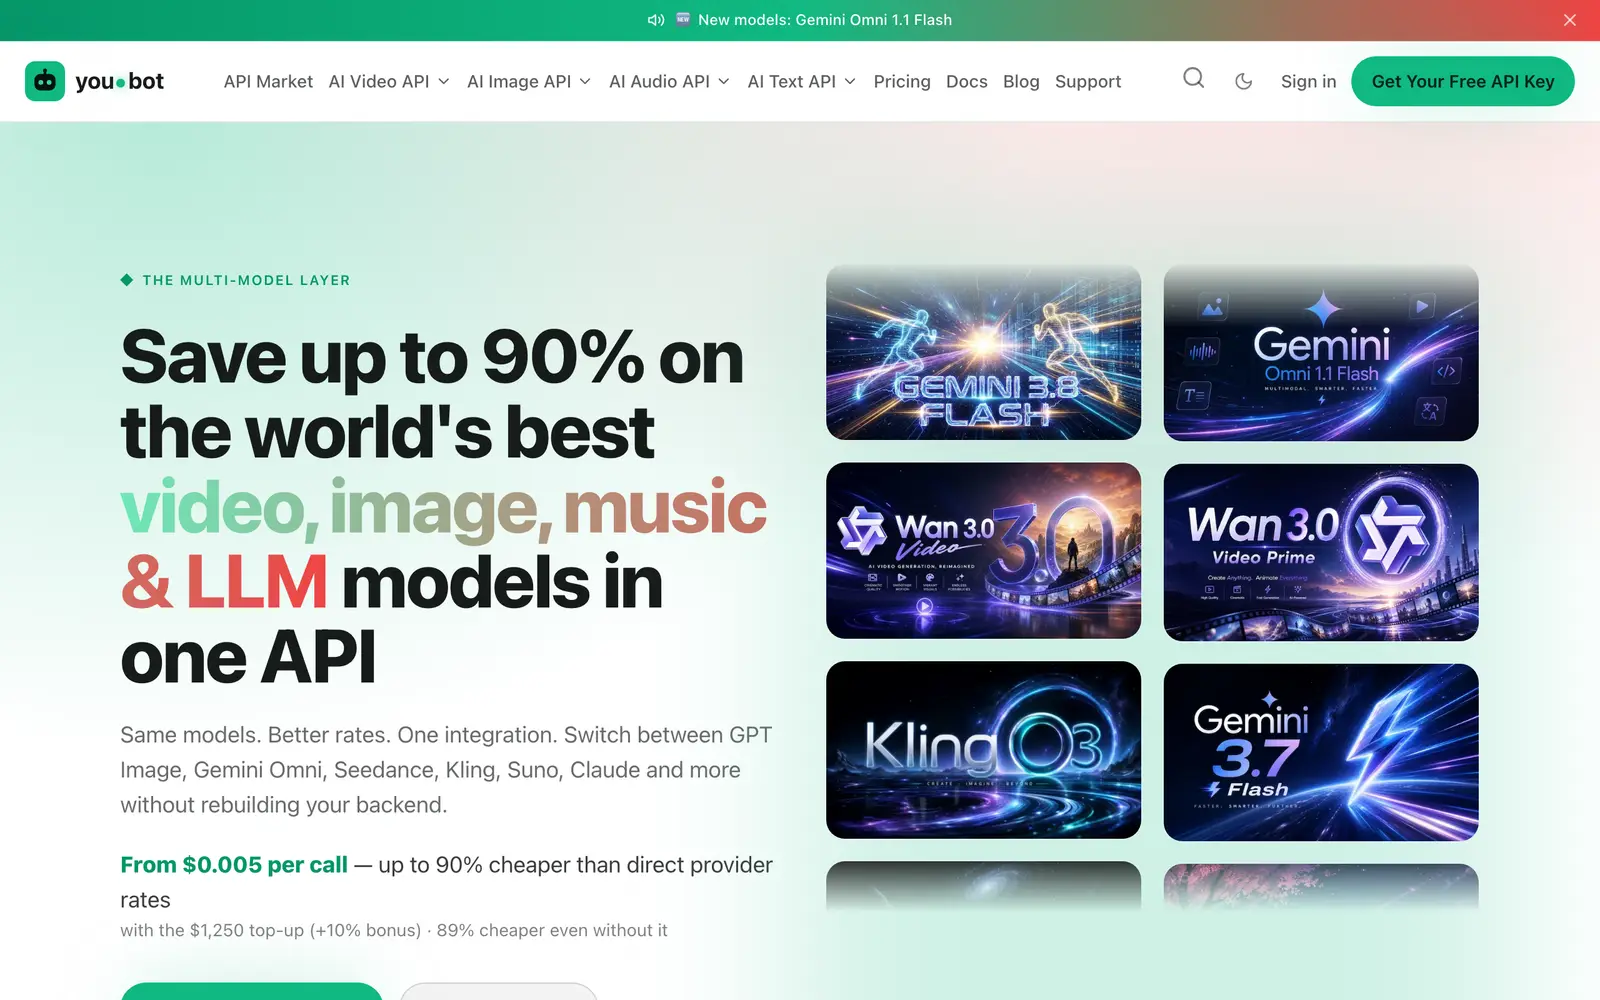
Task: Open the Kling O3 thumbnail
Action: (x=983, y=750)
